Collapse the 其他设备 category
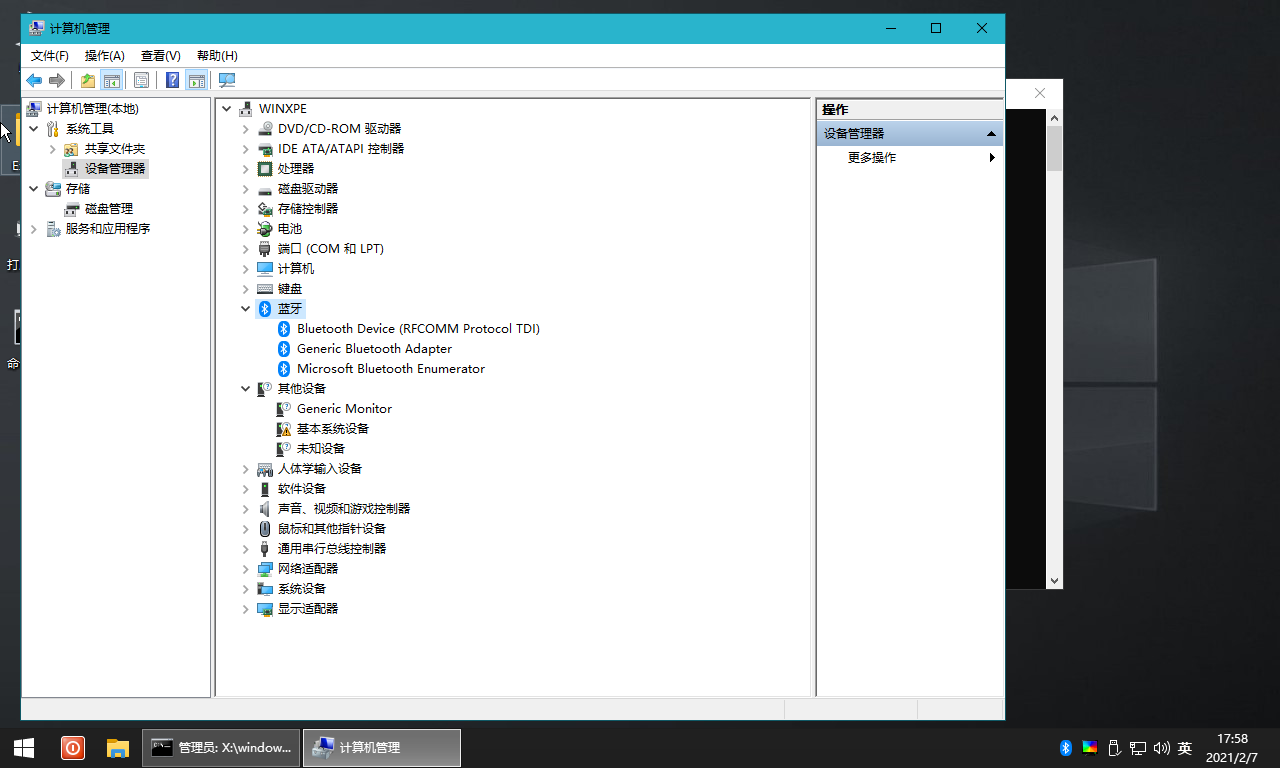Image resolution: width=1280 pixels, height=768 pixels. click(245, 388)
